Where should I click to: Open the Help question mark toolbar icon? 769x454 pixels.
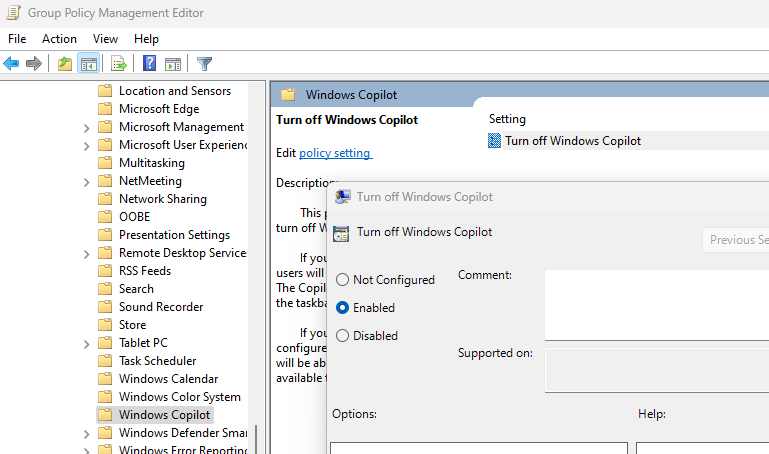[149, 63]
